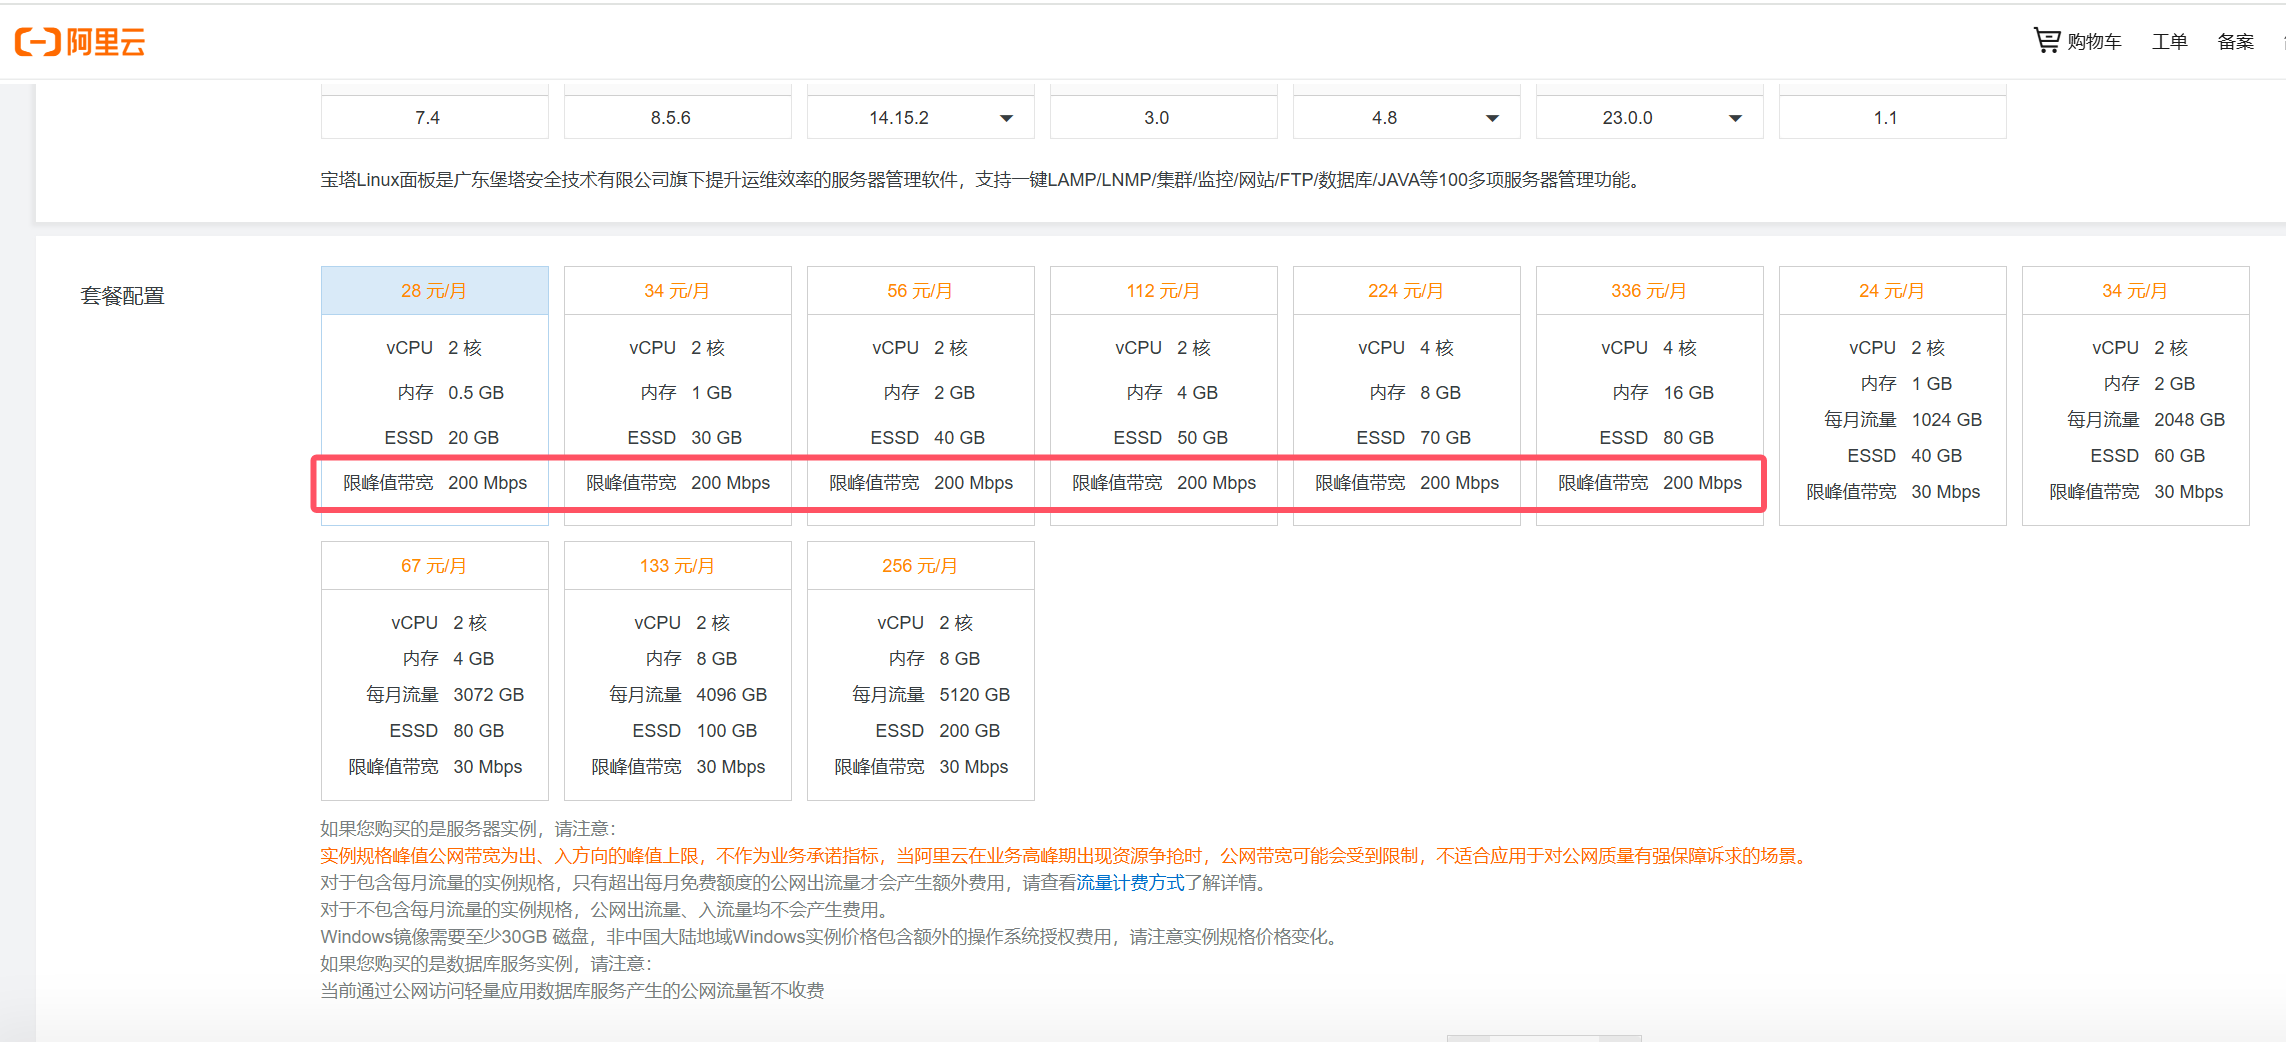
Task: Open the 工单 menu item
Action: point(2169,41)
